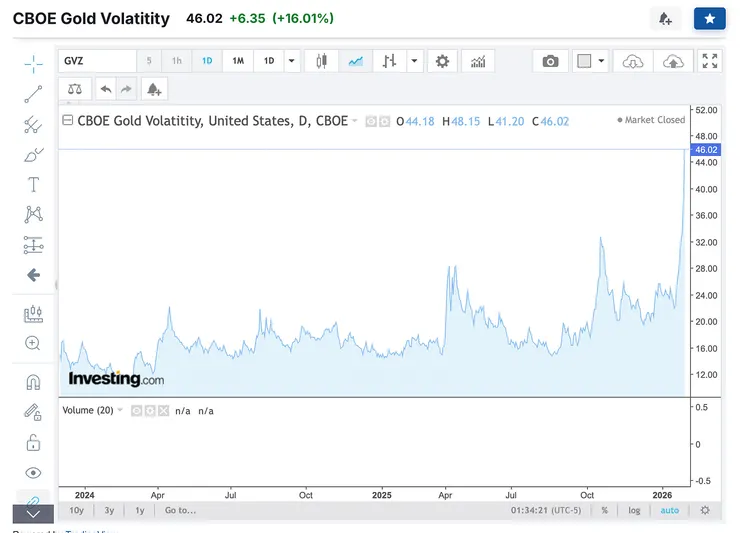740x533 pixels.
Task: Select the highlighted 1D interval
Action: pos(207,61)
